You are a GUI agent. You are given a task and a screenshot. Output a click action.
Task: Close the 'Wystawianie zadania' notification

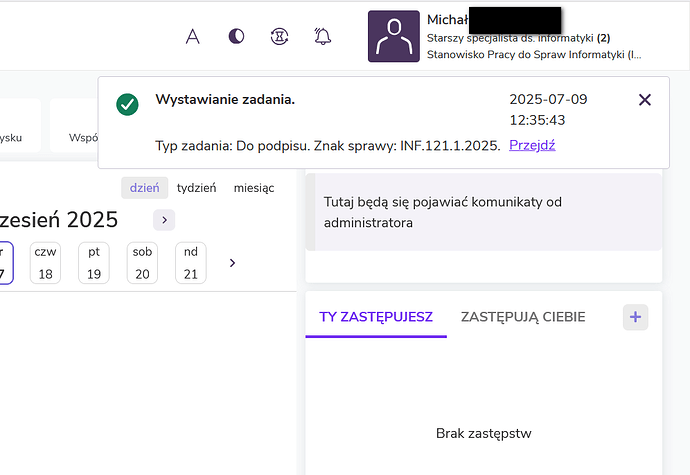pos(645,99)
